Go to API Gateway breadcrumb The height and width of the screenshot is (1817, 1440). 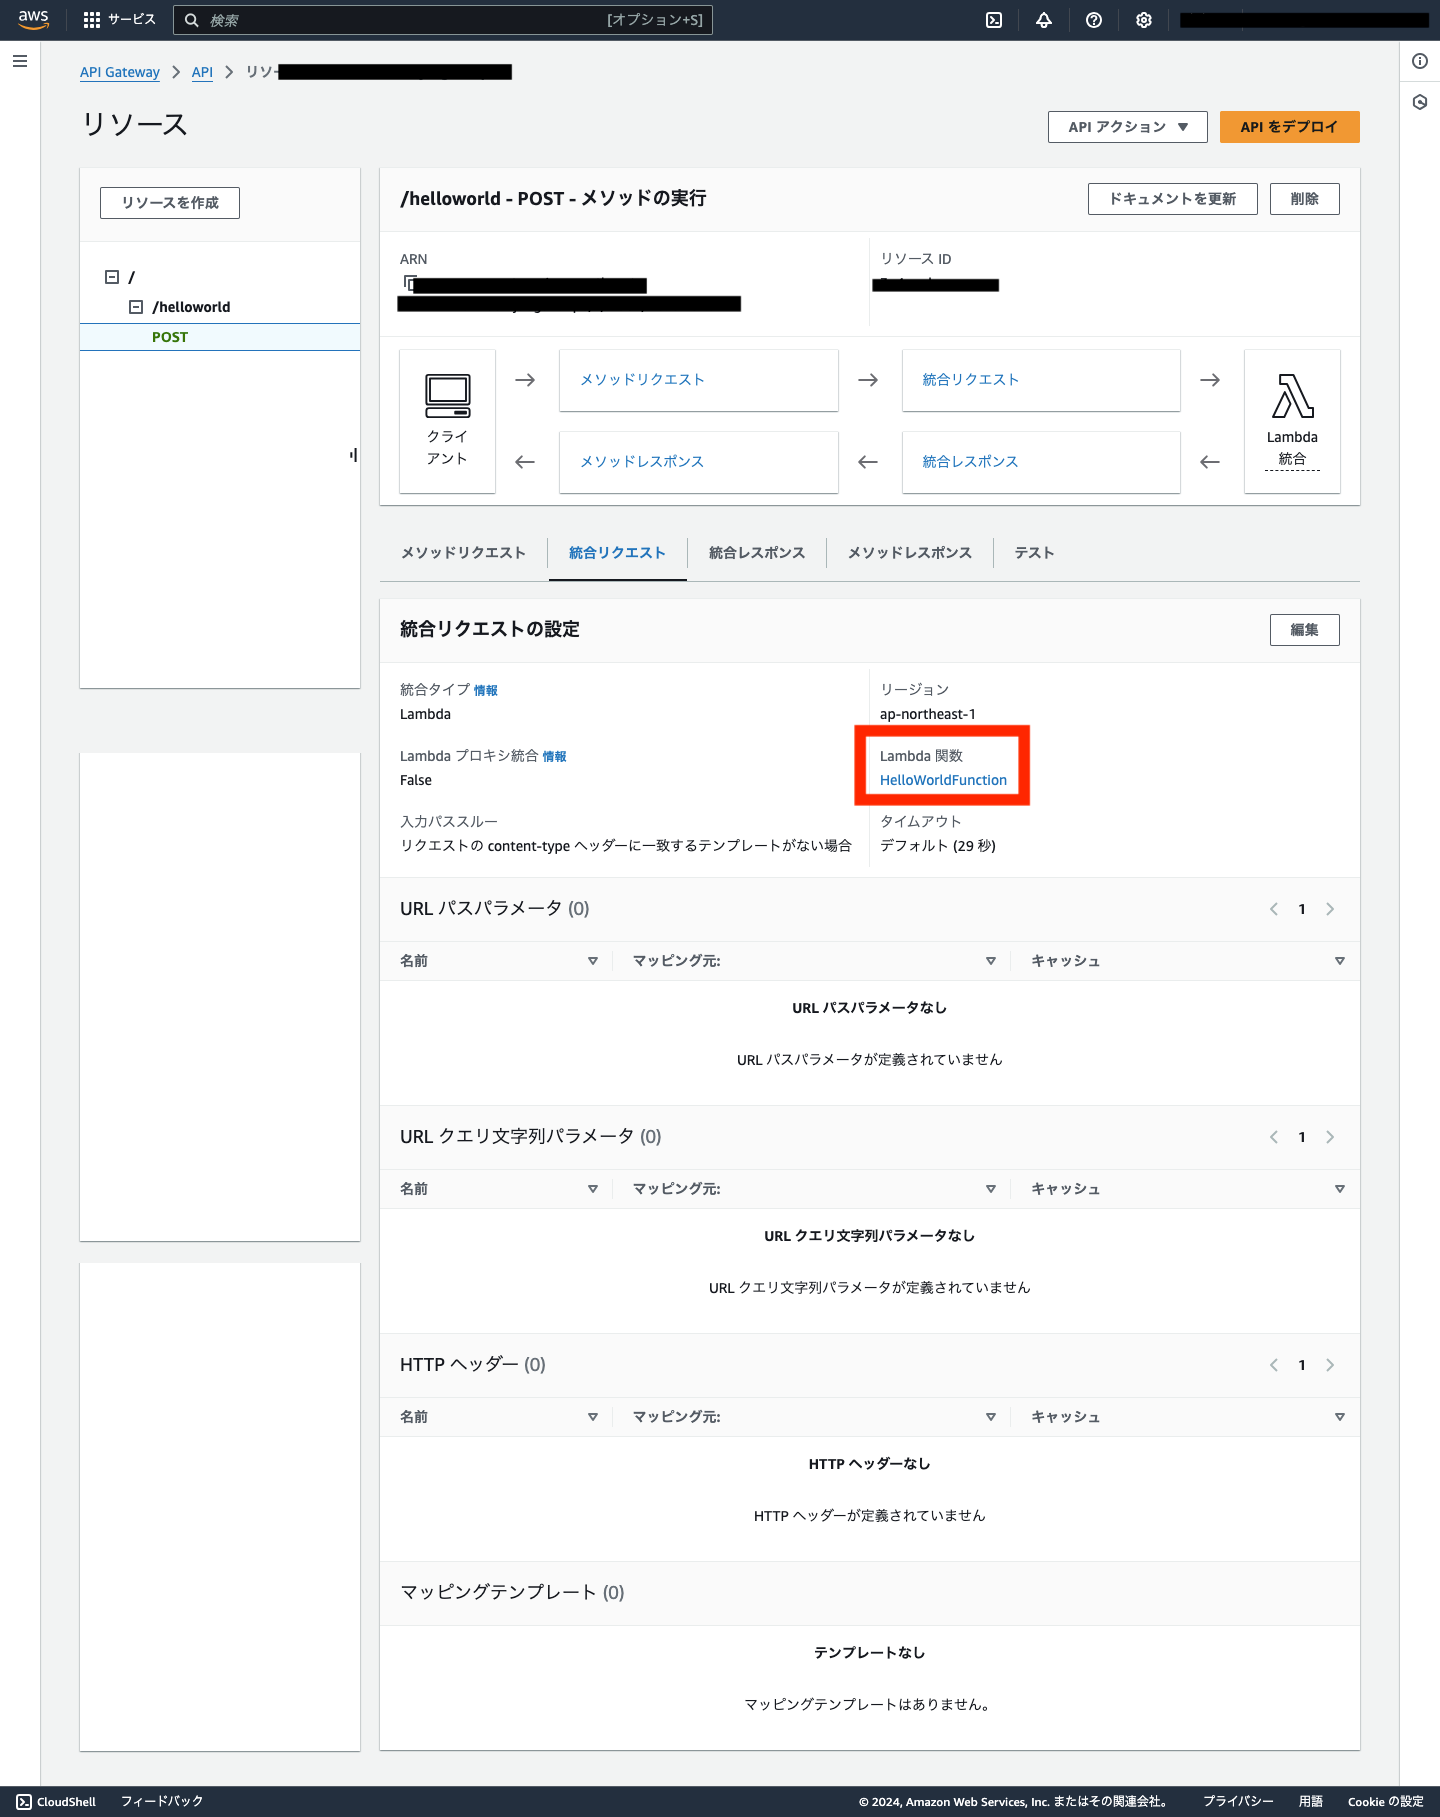click(120, 72)
